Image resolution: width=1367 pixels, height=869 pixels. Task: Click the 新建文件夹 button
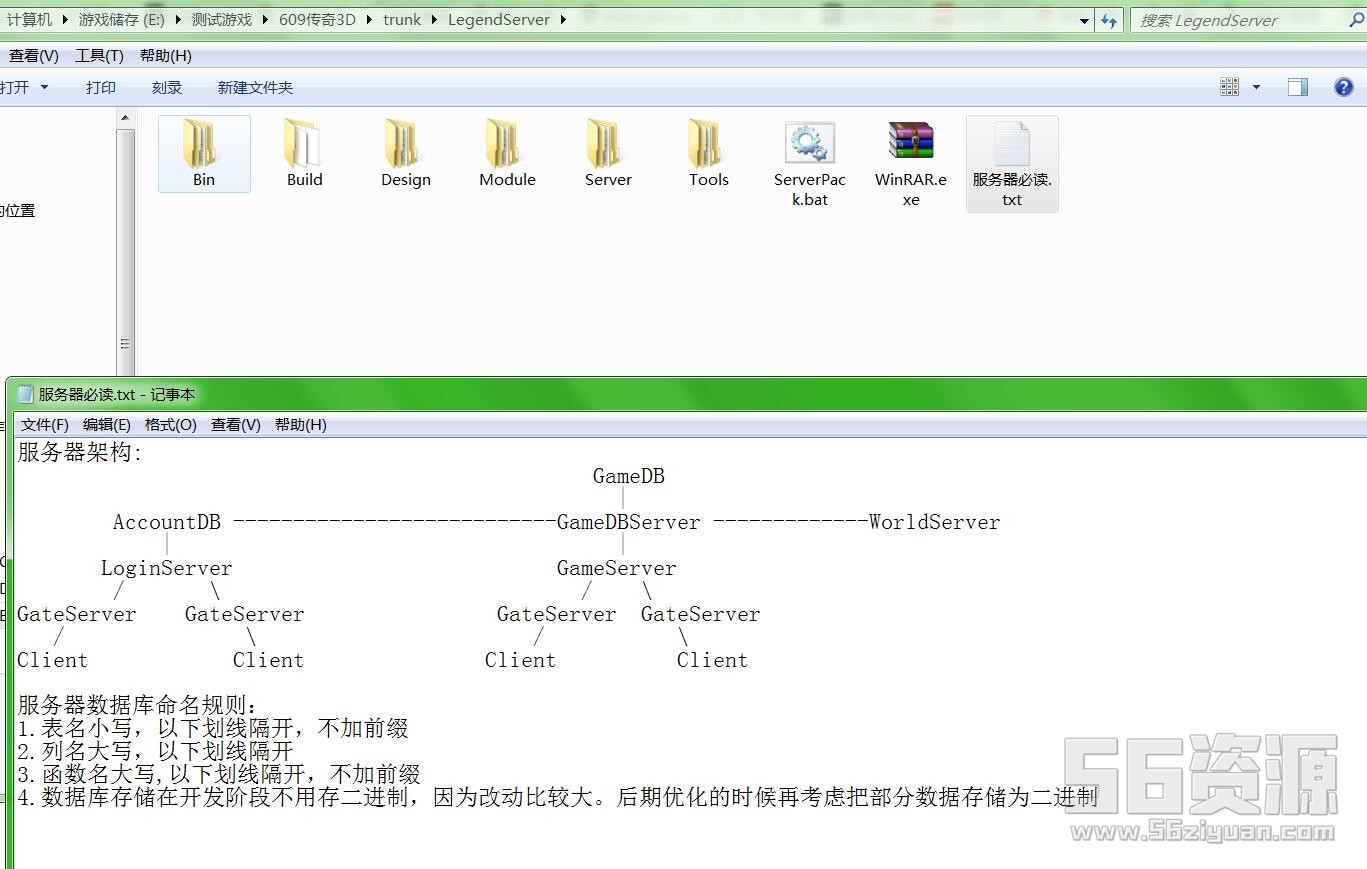click(255, 88)
